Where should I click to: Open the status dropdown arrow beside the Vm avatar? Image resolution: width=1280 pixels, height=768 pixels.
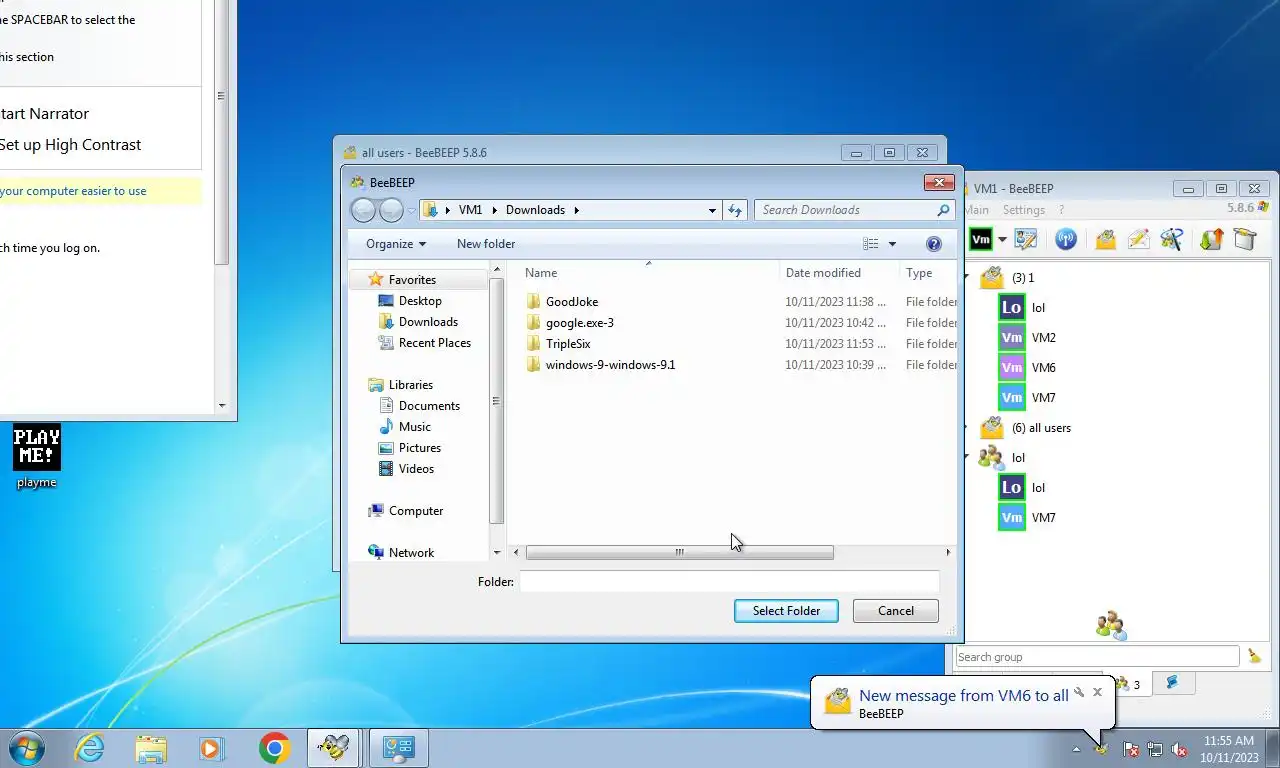point(1002,240)
